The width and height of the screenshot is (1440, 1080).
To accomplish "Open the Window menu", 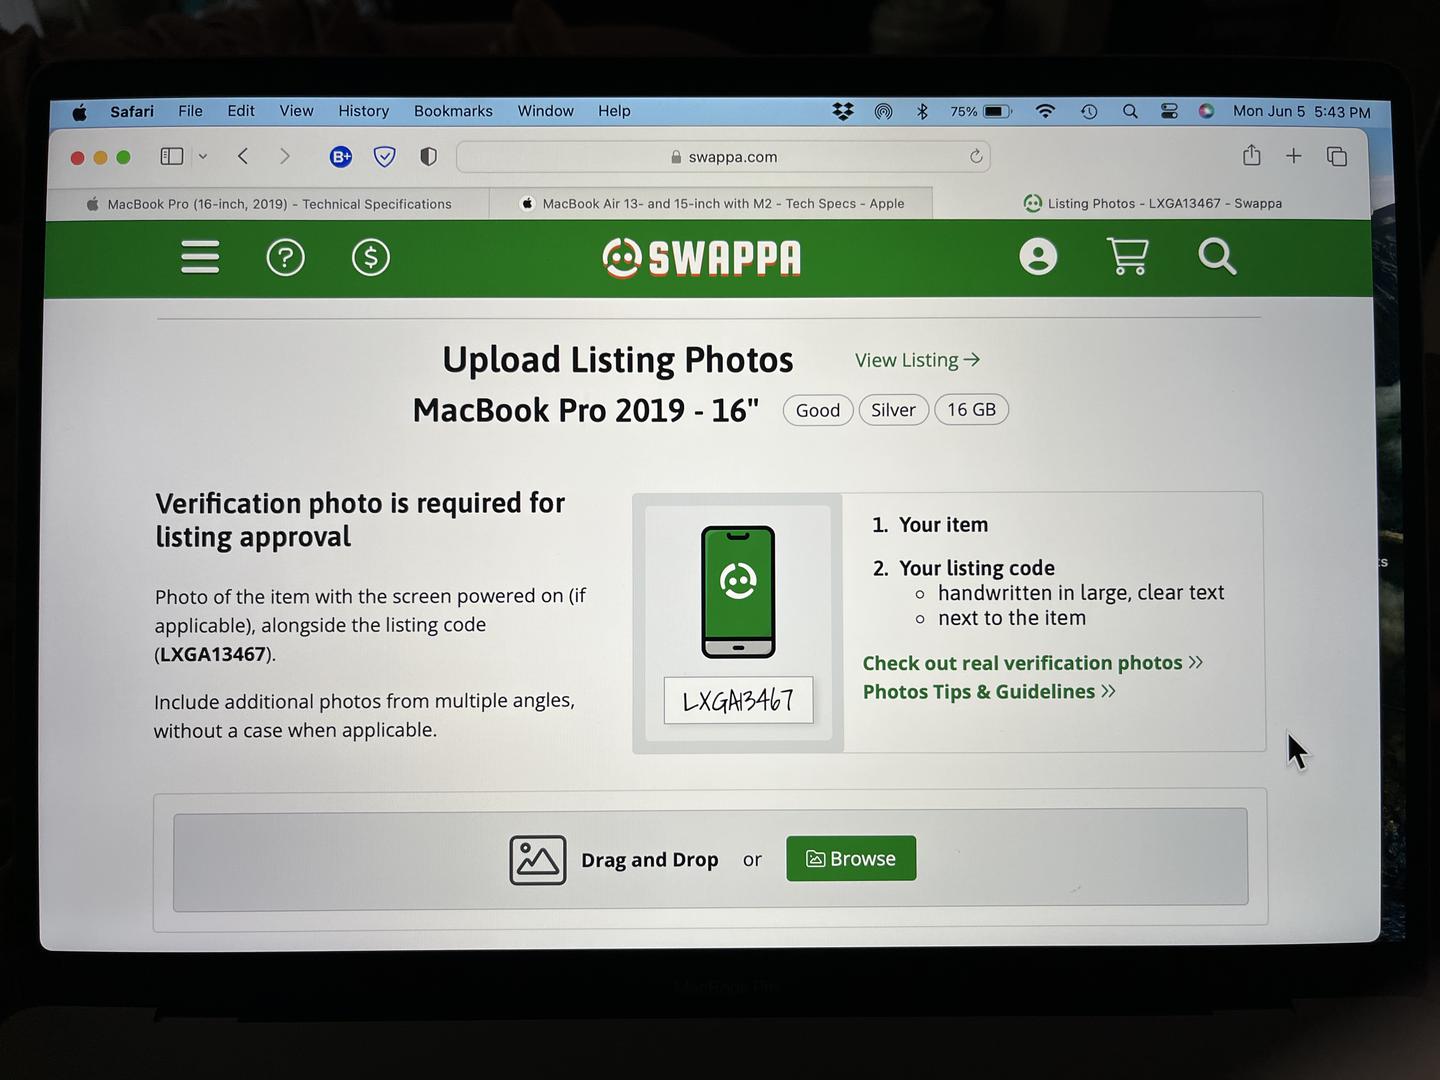I will (x=545, y=111).
